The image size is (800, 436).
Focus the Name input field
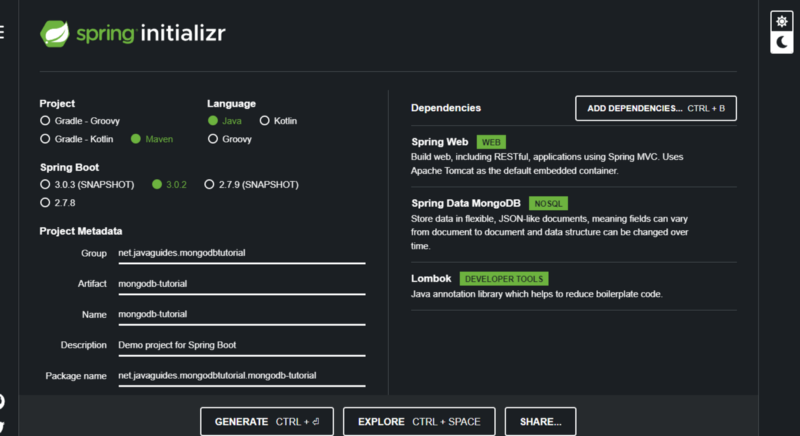click(242, 315)
